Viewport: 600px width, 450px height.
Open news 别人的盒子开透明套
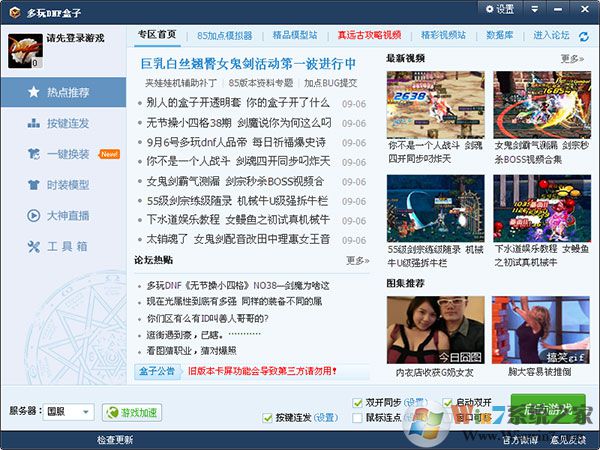coord(238,103)
